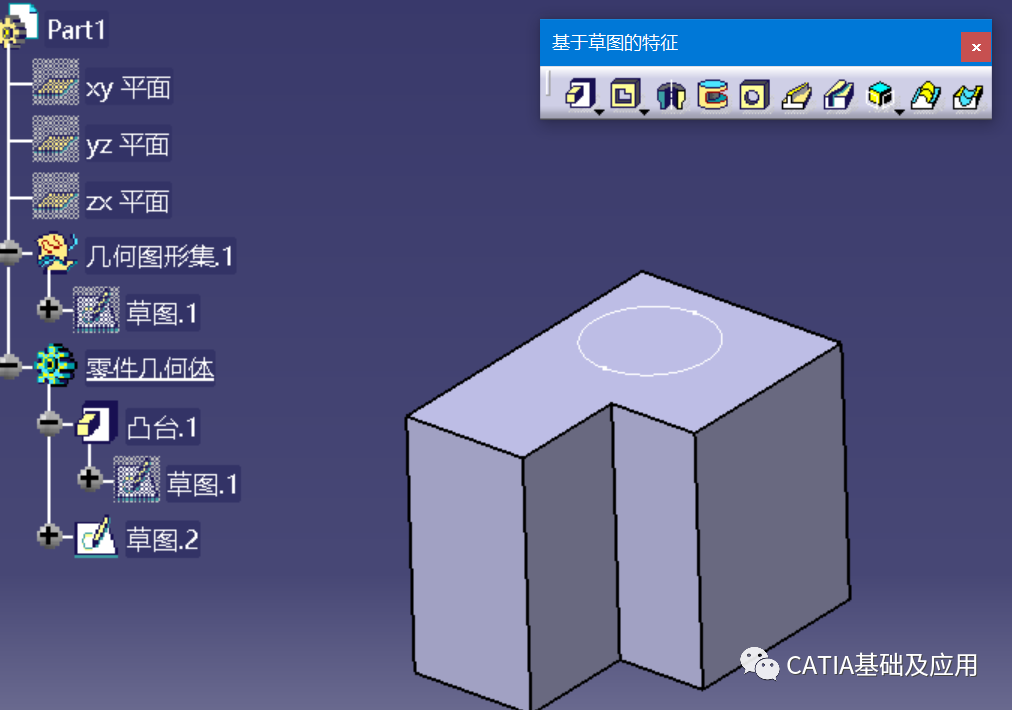Open the Solid Combine dropdown arrow
1012x710 pixels.
click(899, 112)
